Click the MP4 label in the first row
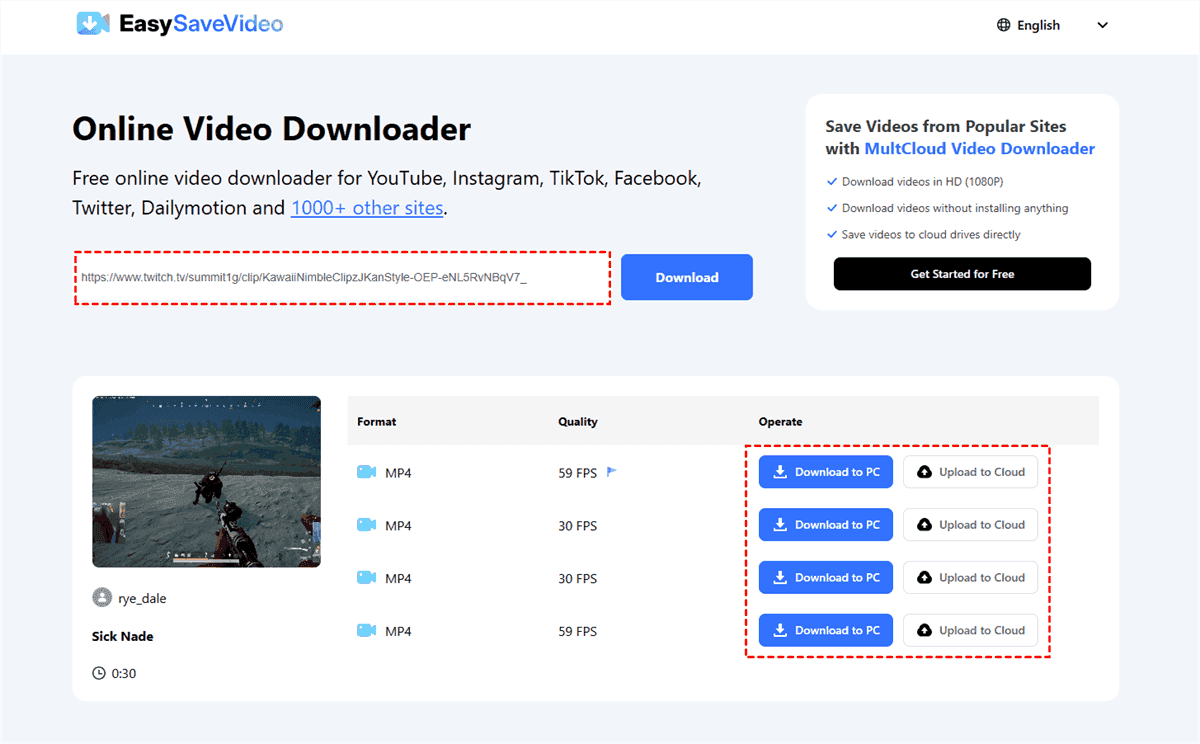Screen dimensions: 1200x744 [x=398, y=472]
